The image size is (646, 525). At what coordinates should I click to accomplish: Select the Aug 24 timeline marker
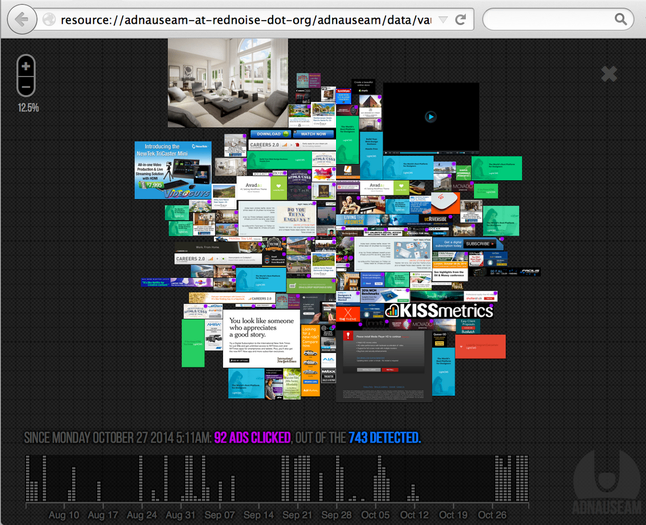pos(142,515)
